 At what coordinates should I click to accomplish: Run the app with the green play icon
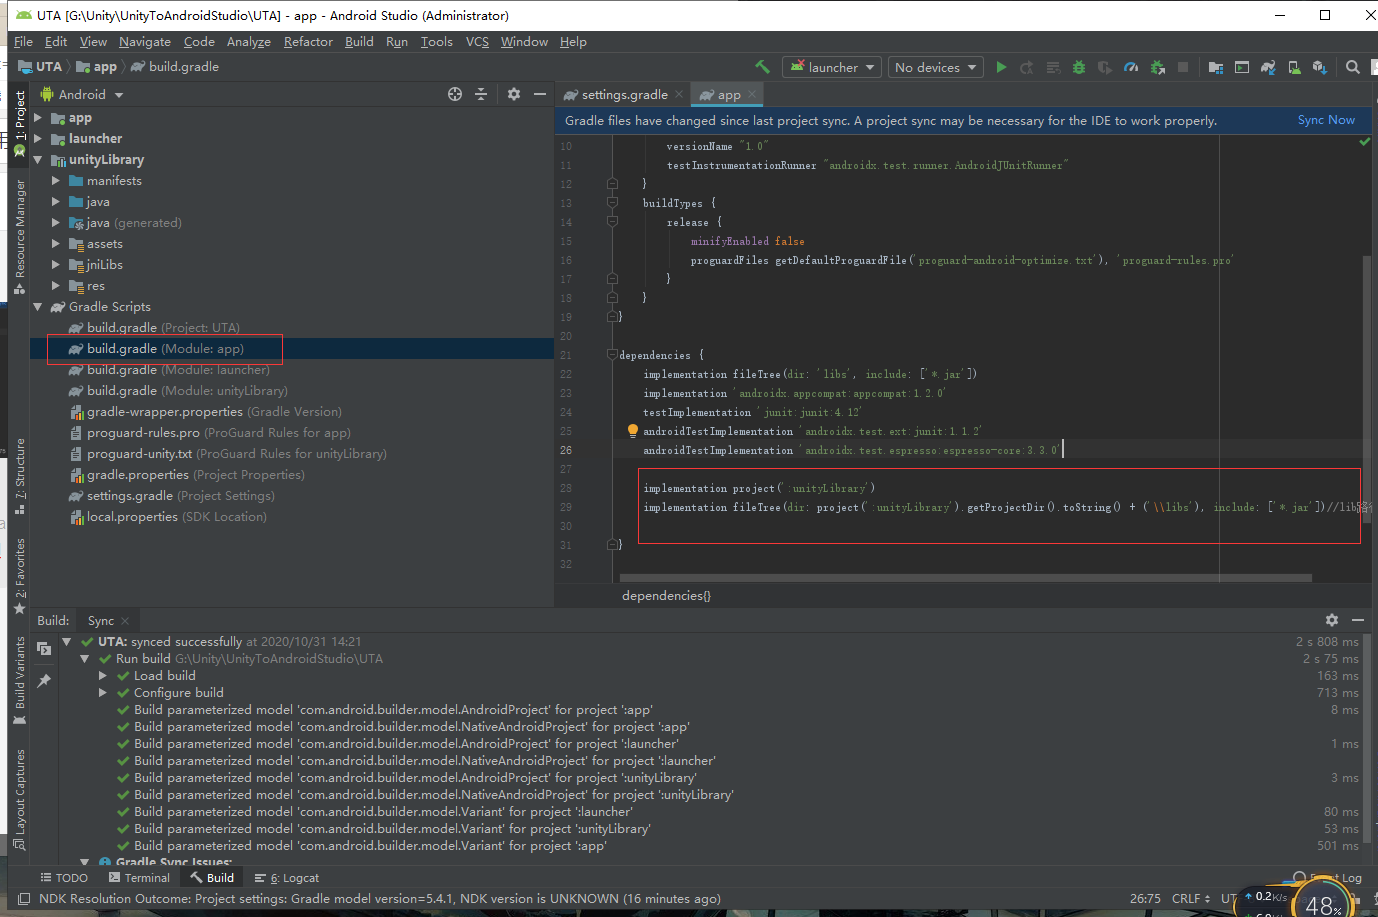(x=1001, y=67)
